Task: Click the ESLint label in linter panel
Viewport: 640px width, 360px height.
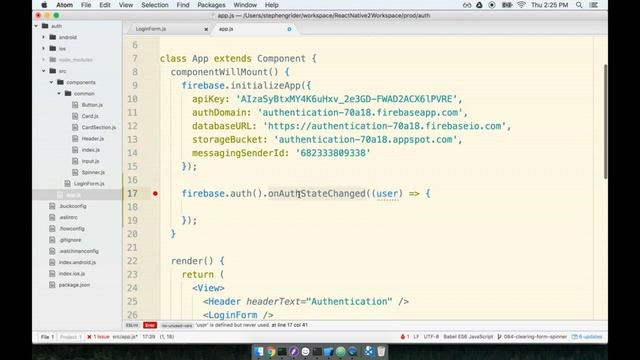Action: pos(132,325)
